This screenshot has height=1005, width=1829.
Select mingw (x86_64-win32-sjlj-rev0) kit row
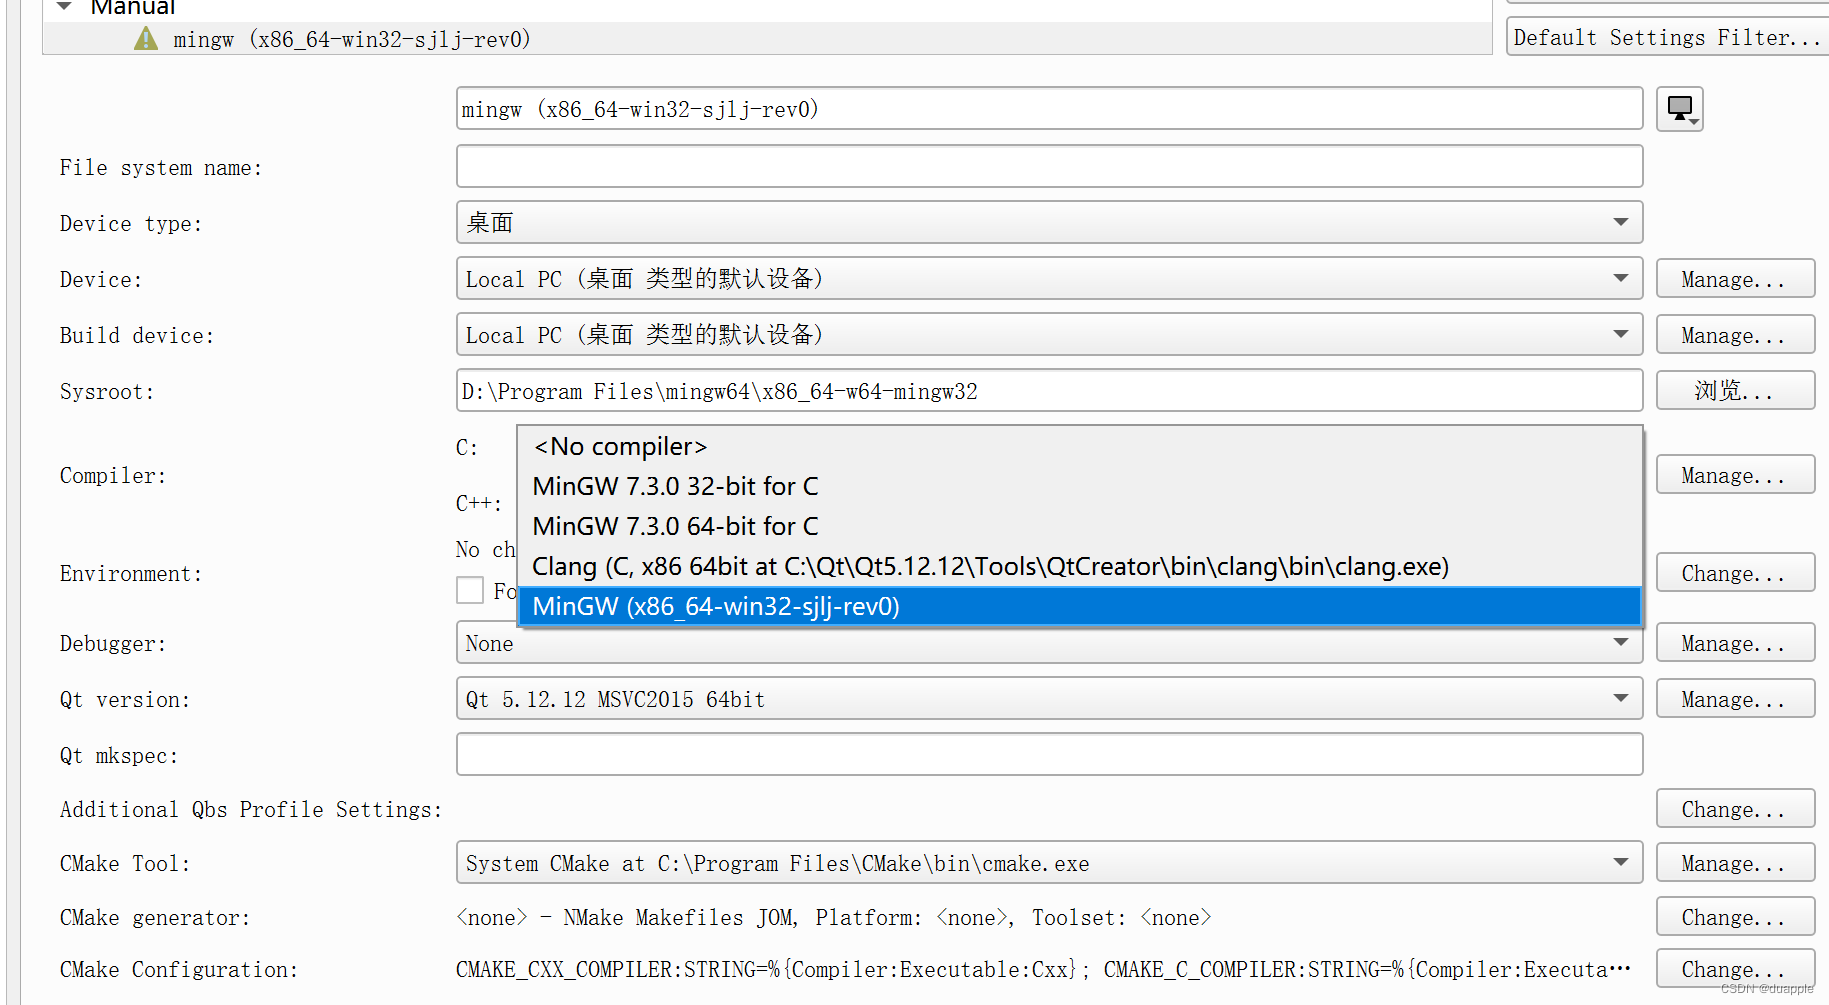click(x=767, y=39)
